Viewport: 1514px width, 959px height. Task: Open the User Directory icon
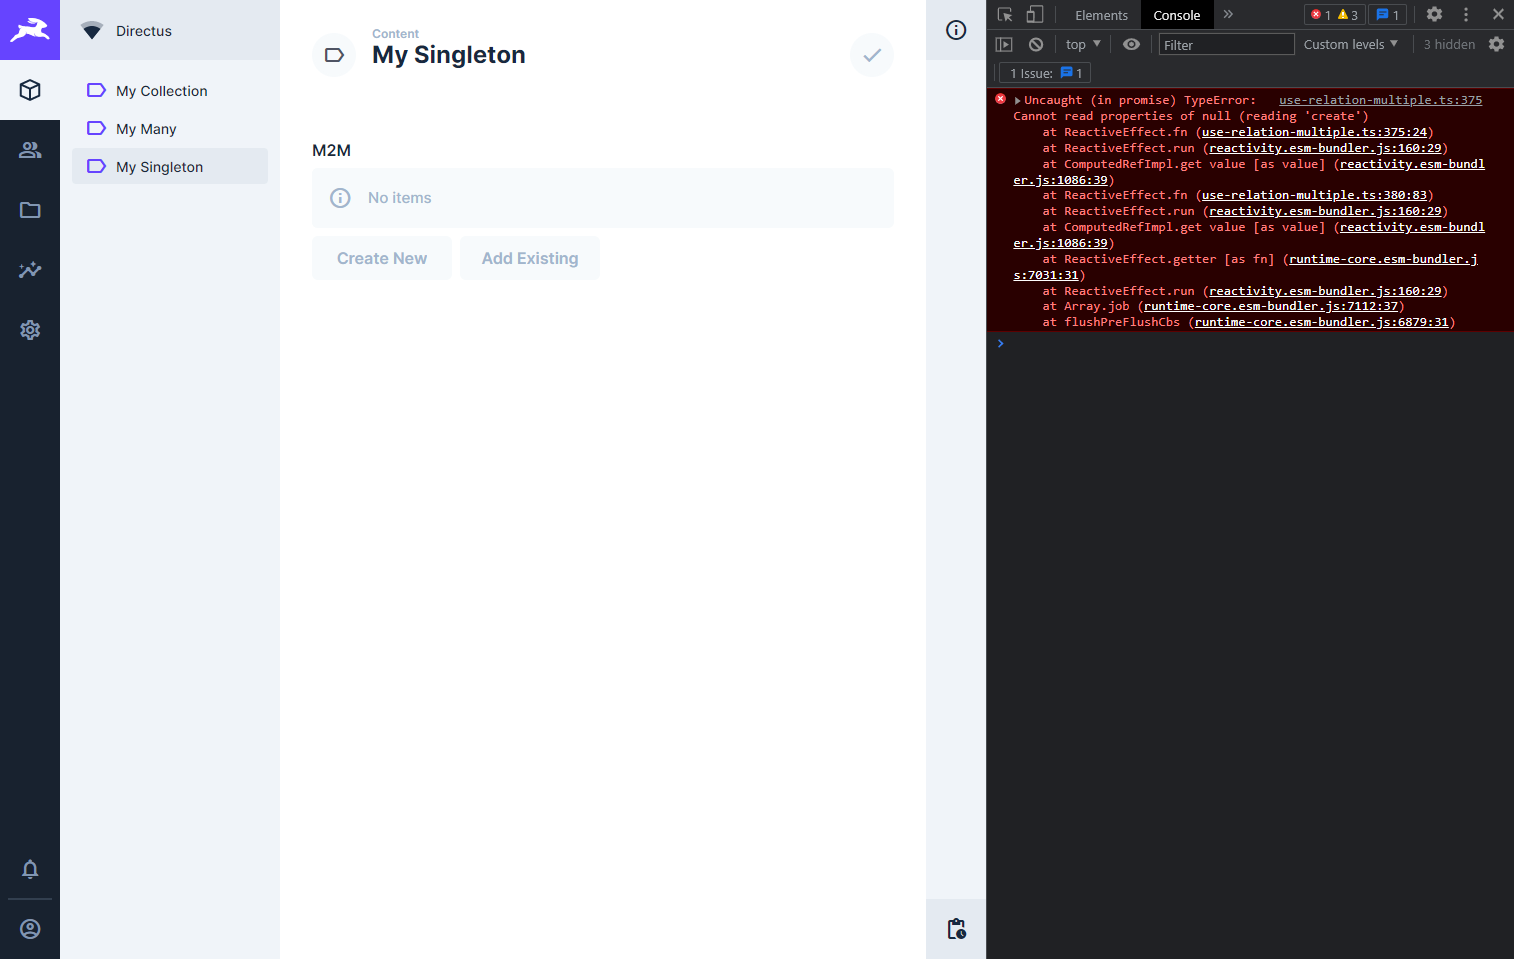point(30,149)
